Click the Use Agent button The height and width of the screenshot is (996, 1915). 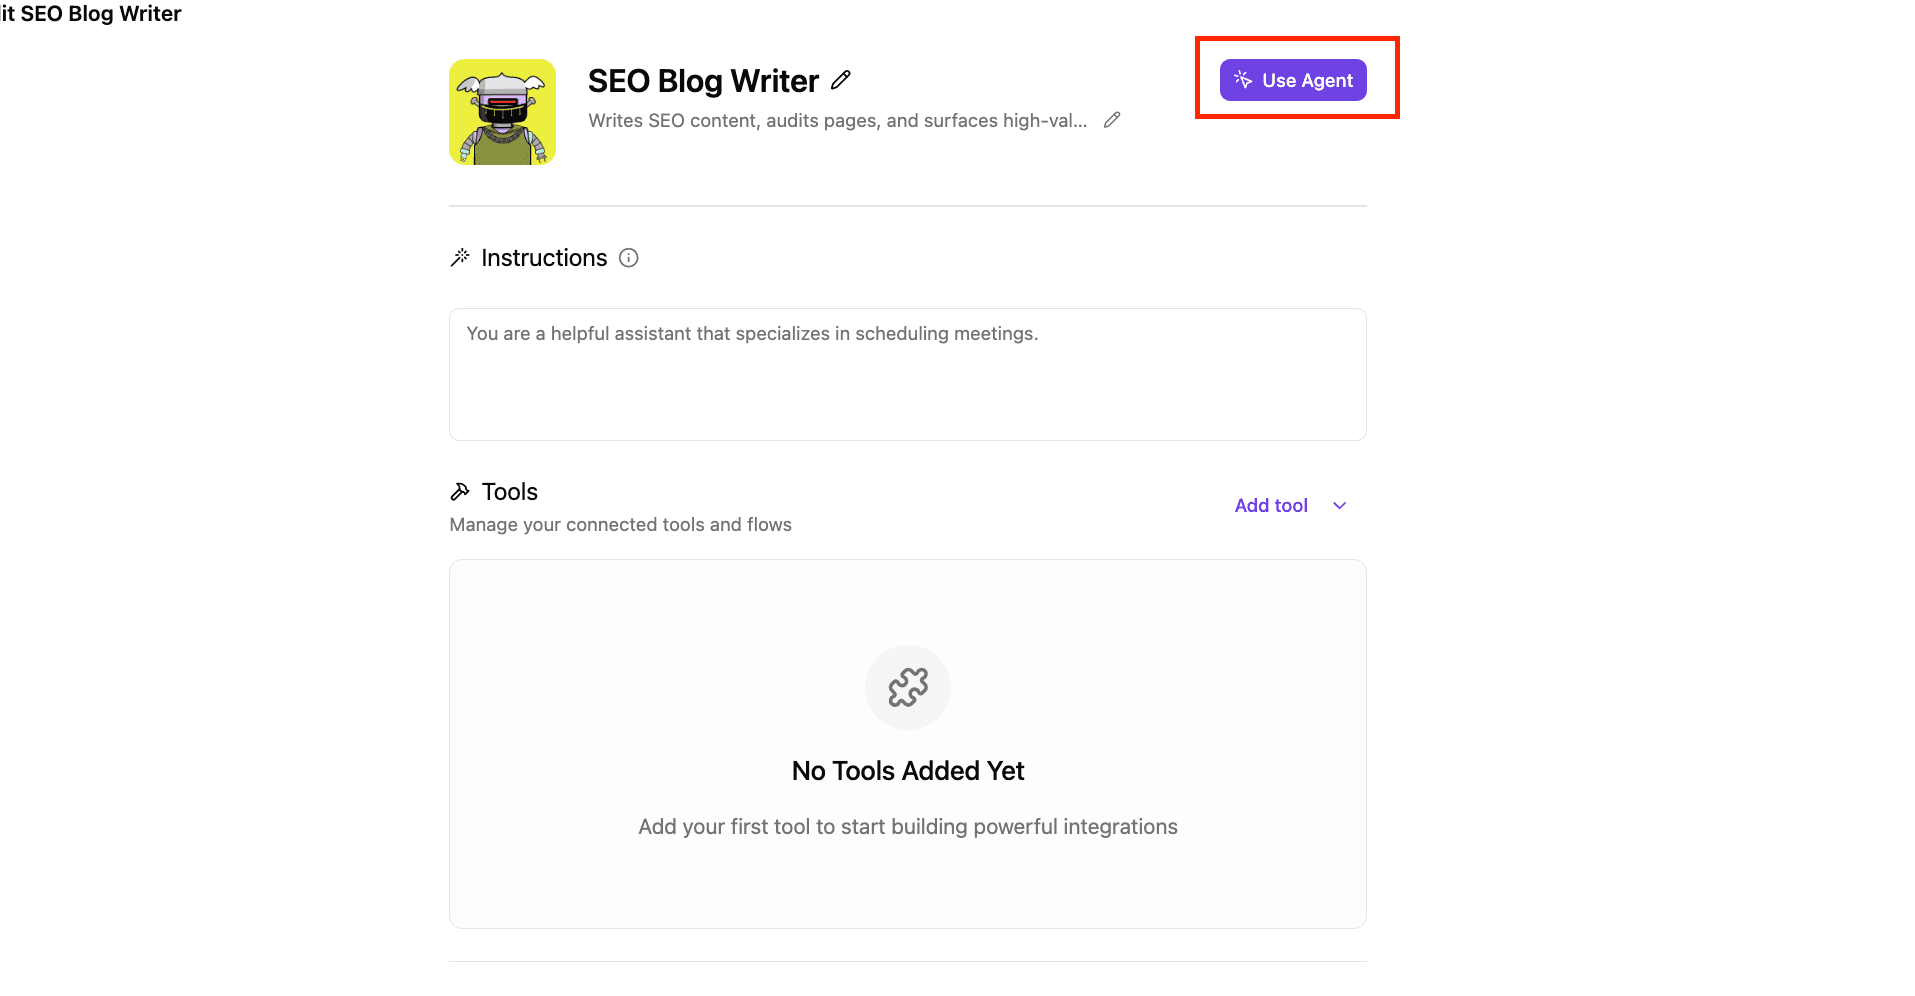(1293, 80)
